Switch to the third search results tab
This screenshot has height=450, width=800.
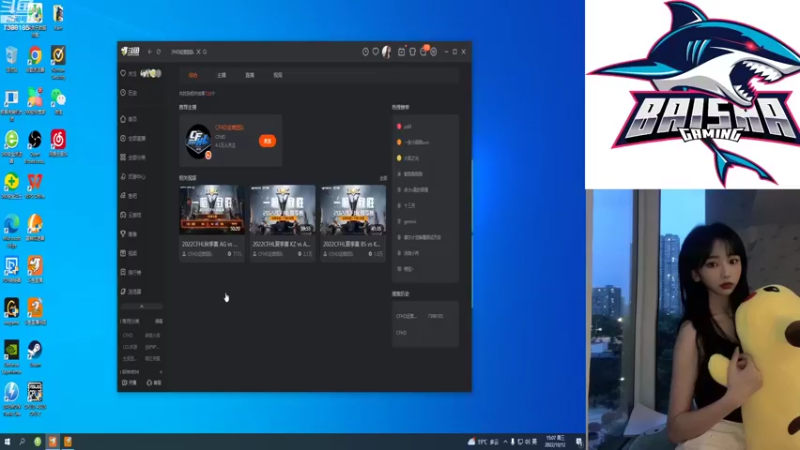click(x=249, y=75)
